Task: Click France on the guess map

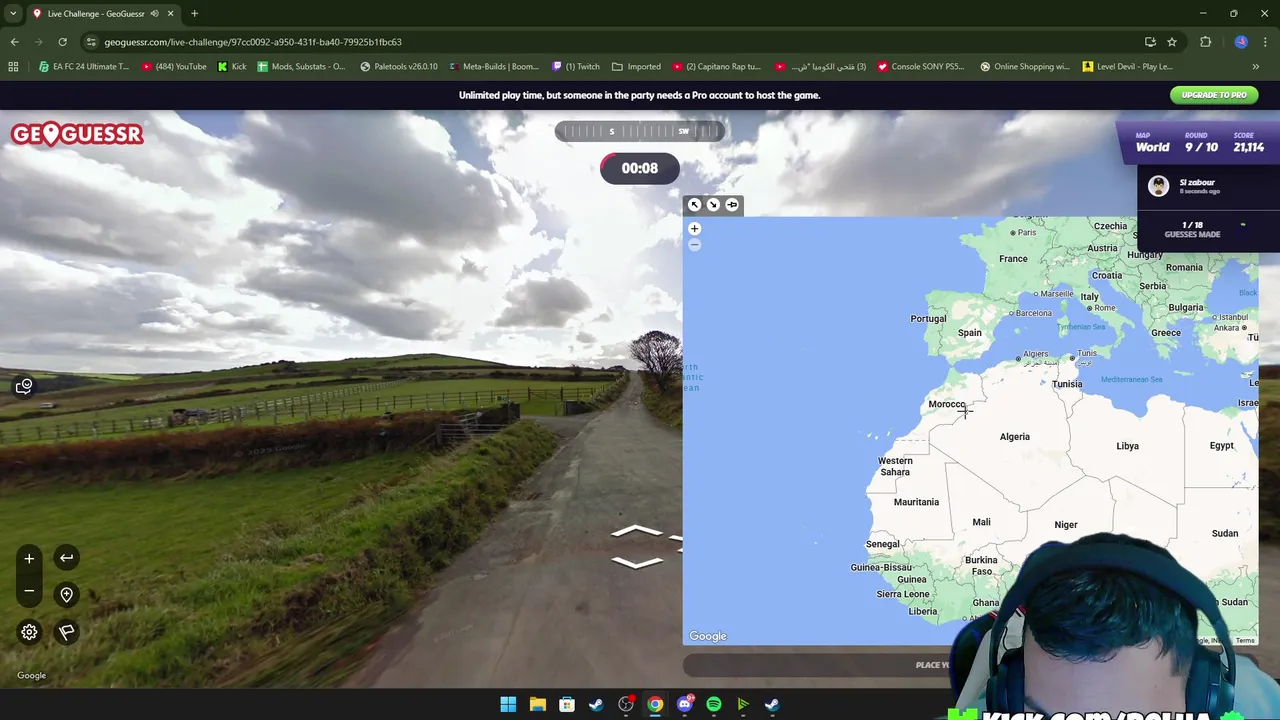Action: click(x=1013, y=259)
